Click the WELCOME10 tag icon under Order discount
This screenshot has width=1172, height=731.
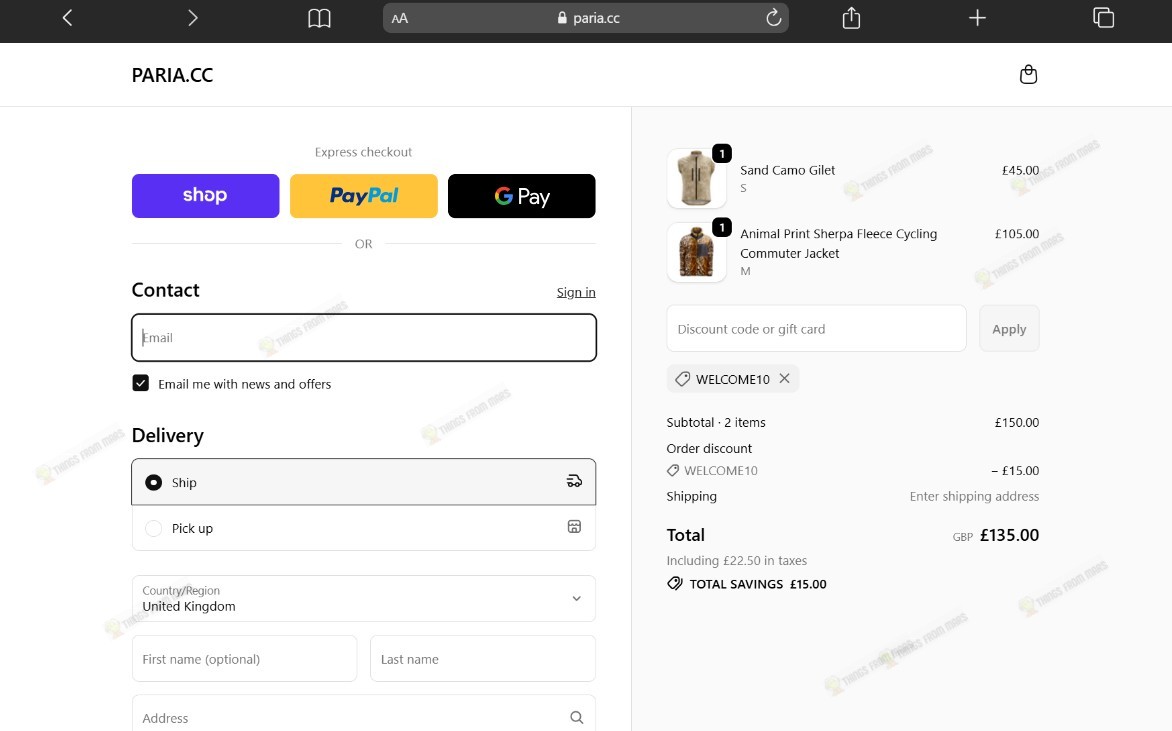pos(673,470)
